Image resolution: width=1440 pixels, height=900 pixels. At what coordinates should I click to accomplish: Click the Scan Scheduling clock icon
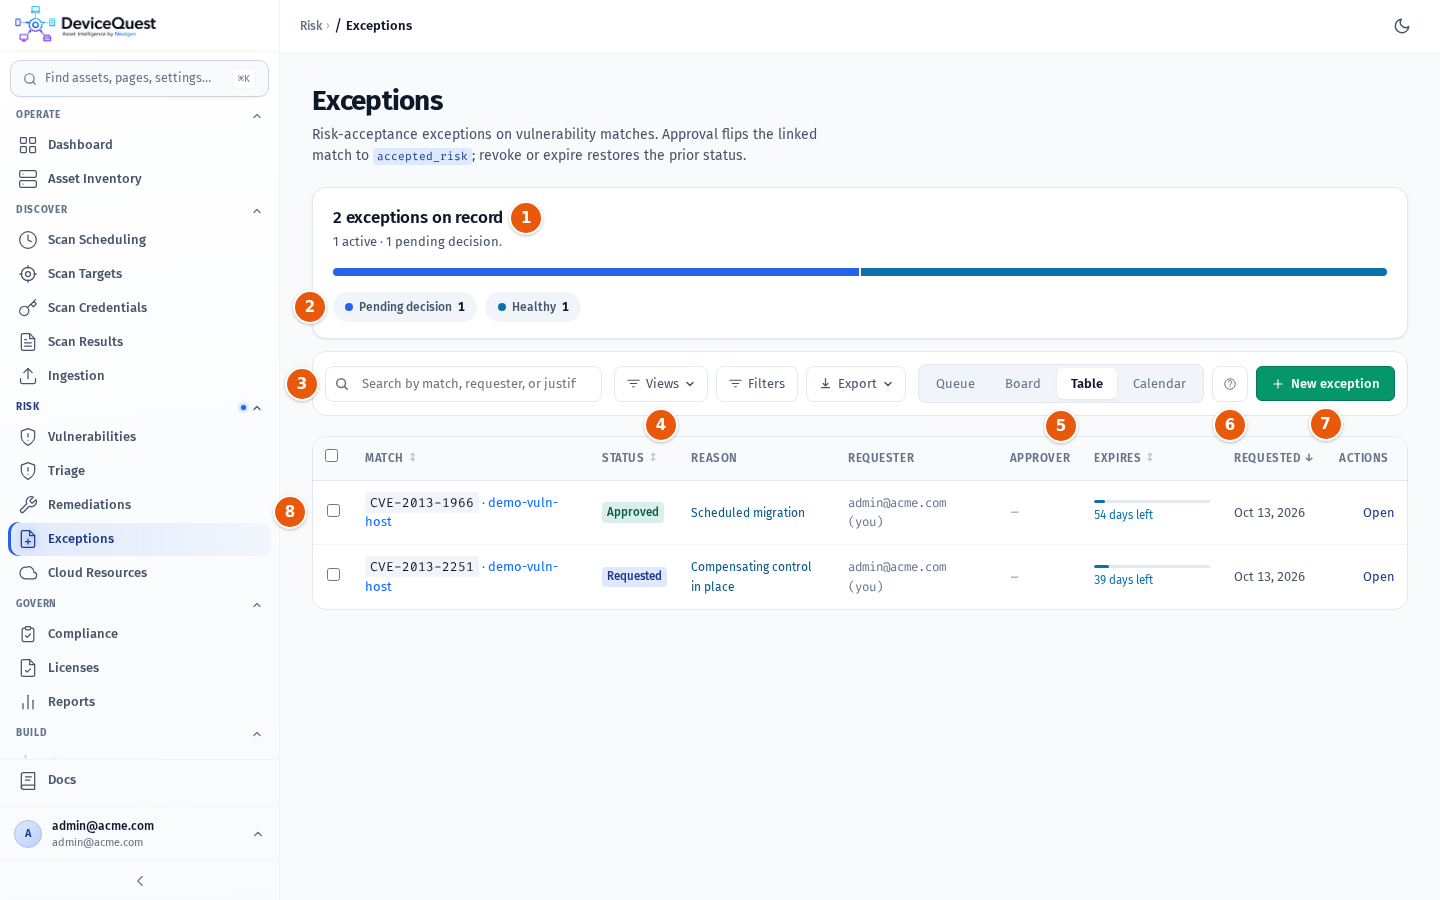point(28,240)
